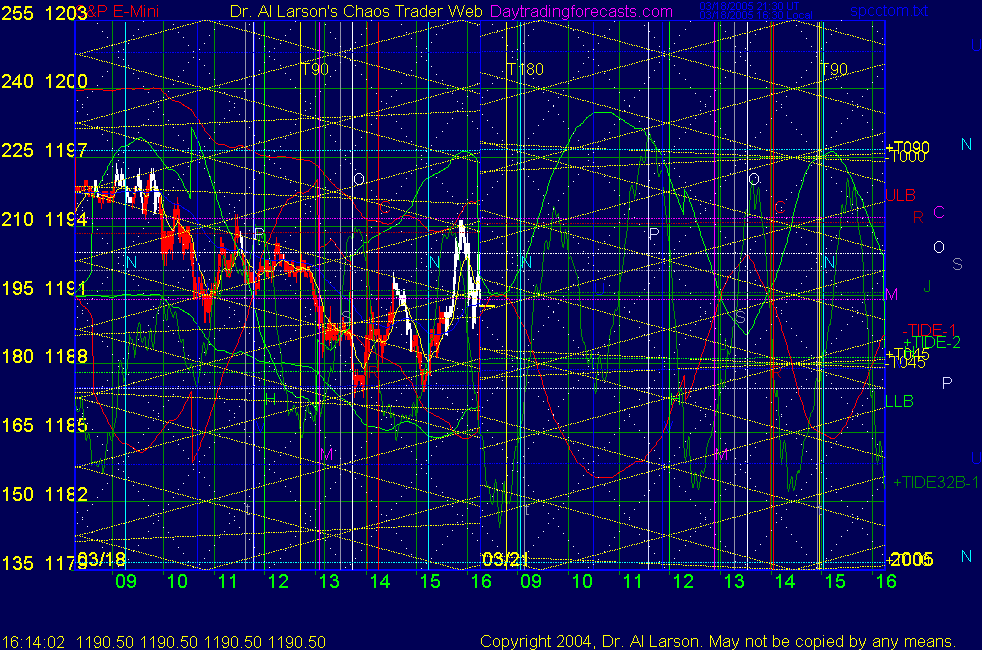Image resolution: width=982 pixels, height=650 pixels.
Task: Click the 16:14:02 time in the status line
Action: coord(33,642)
